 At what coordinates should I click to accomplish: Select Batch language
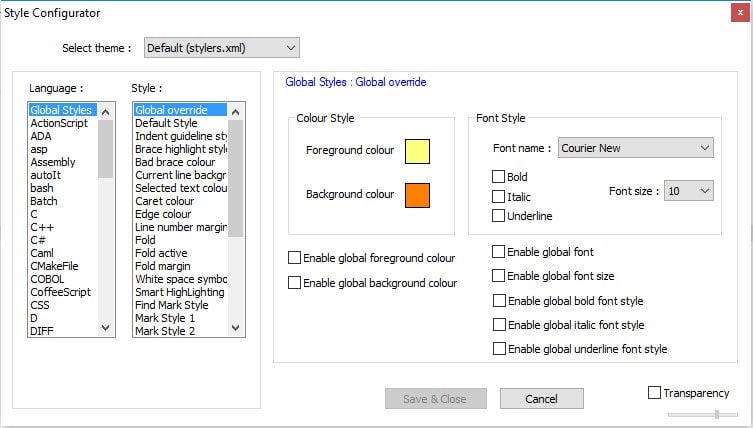(x=63, y=201)
